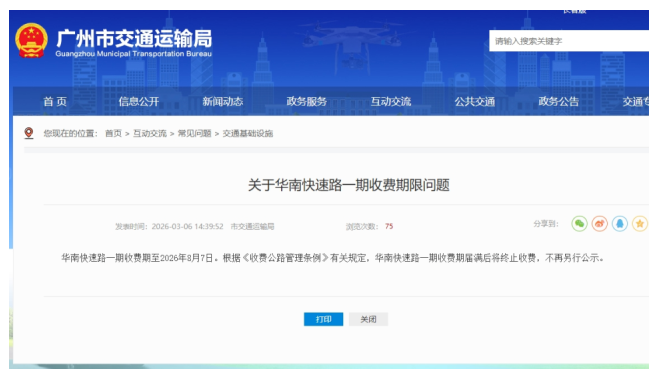Click the blue 打印 button

click(323, 319)
